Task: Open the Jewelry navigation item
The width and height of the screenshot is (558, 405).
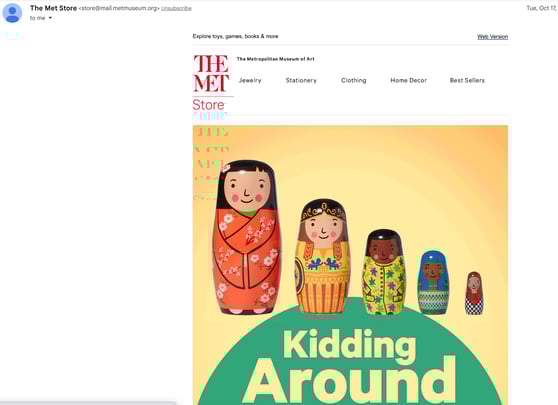Action: tap(250, 80)
